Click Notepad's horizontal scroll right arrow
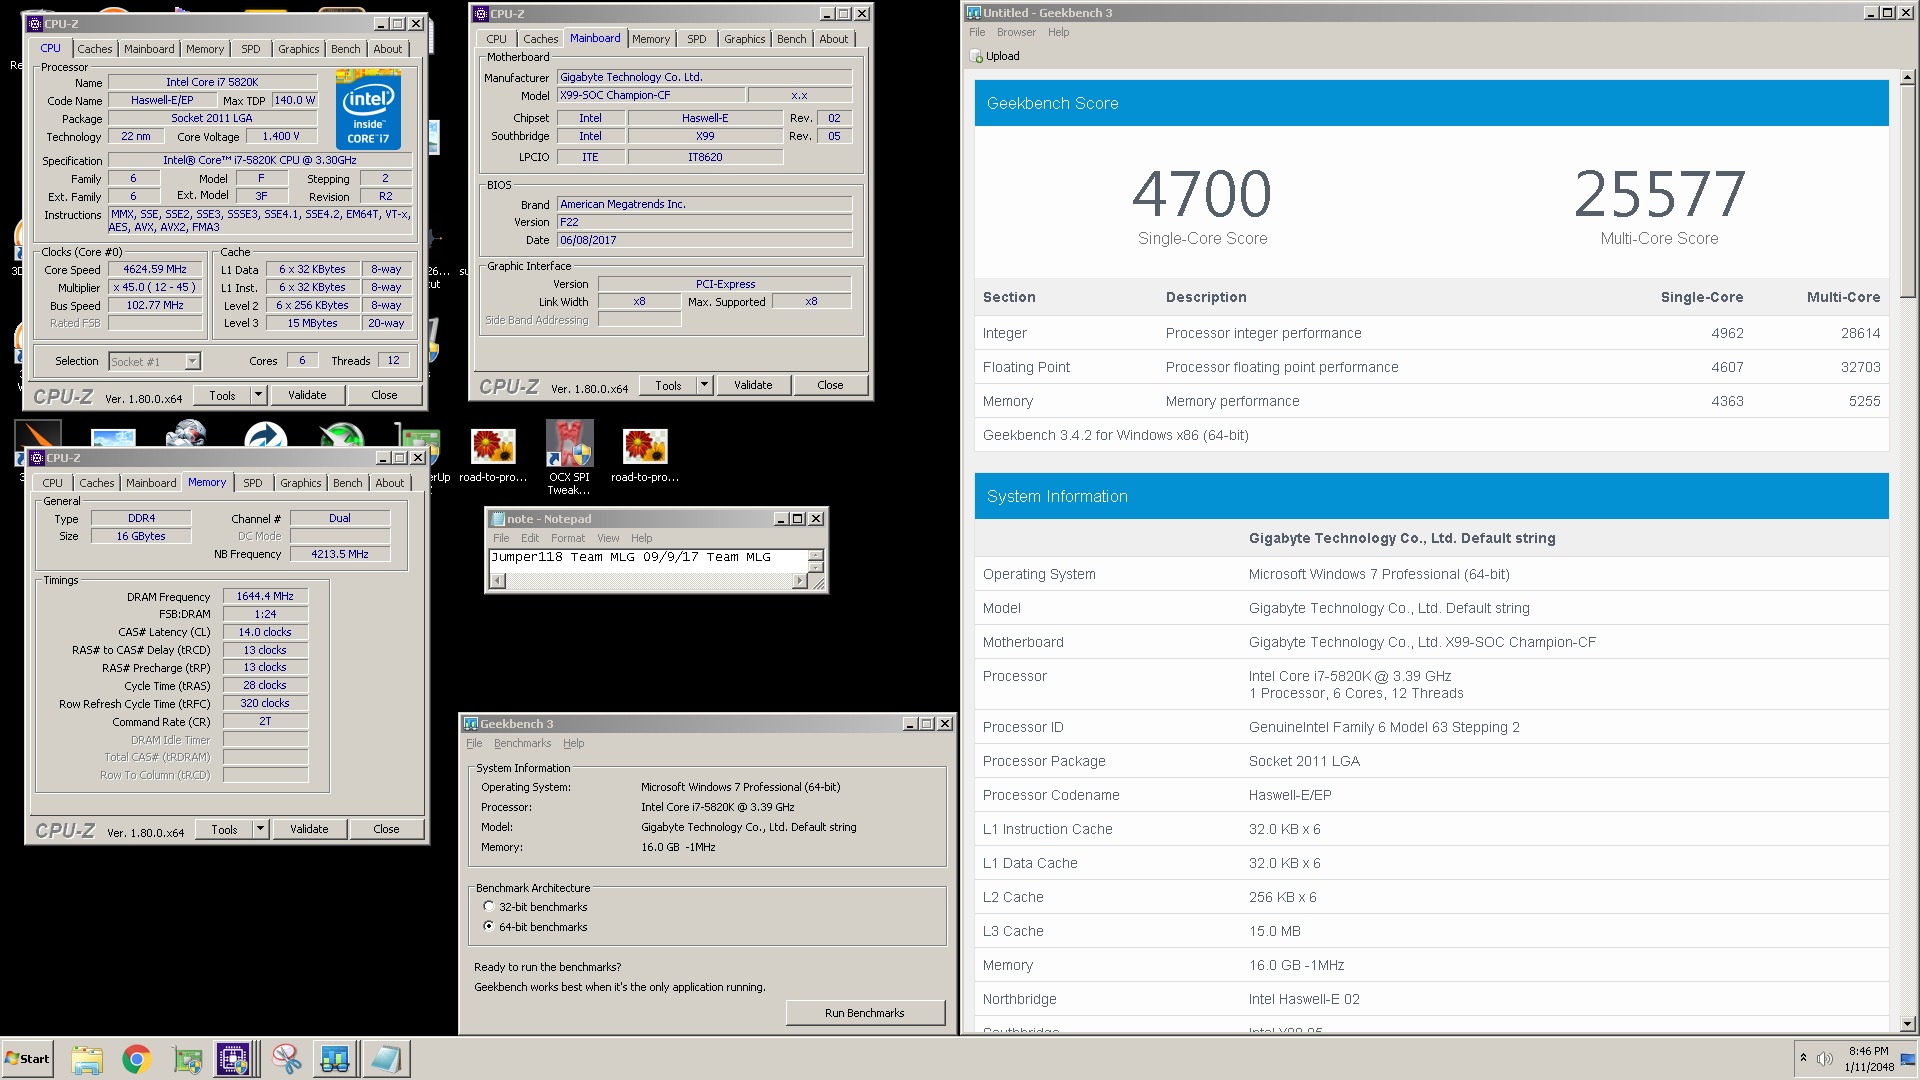This screenshot has width=1920, height=1080. pos(799,582)
